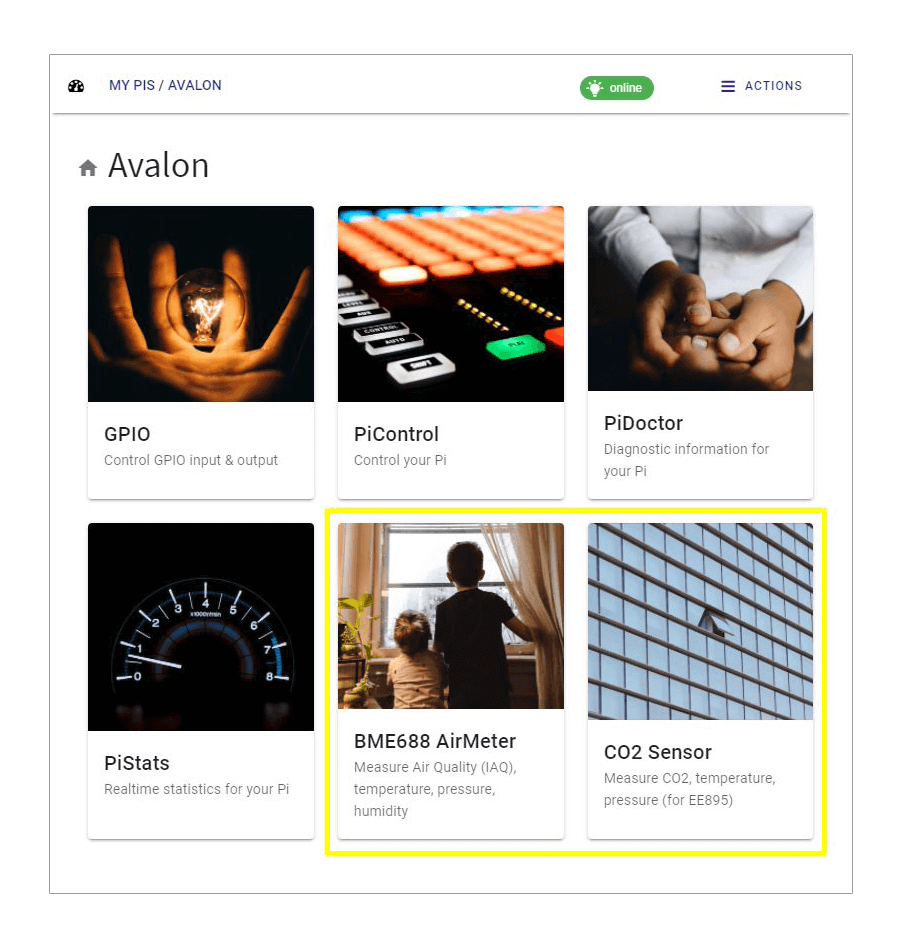Click the PiDoctor card title
Viewport: 900px width, 950px height.
pos(643,423)
